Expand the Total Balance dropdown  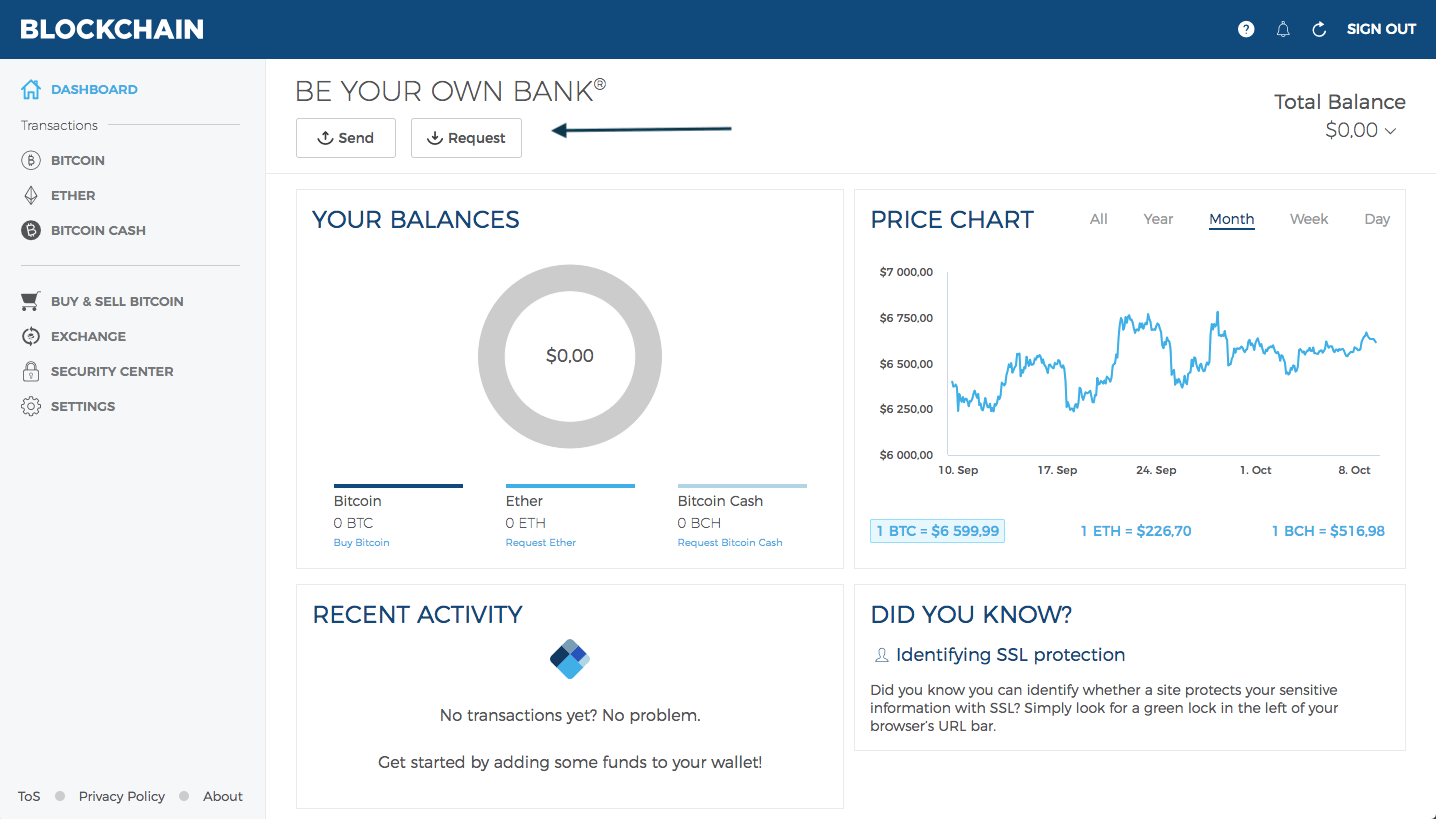pyautogui.click(x=1389, y=130)
